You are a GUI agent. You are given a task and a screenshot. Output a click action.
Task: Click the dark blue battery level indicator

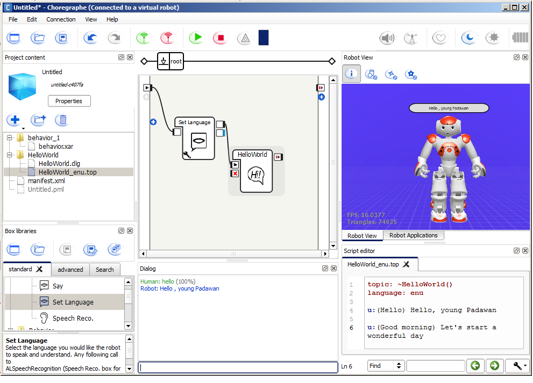pos(263,38)
